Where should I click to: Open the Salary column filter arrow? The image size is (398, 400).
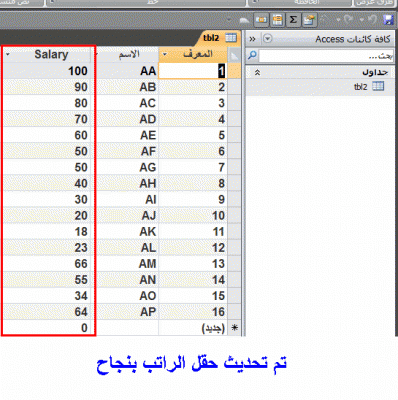click(8, 54)
